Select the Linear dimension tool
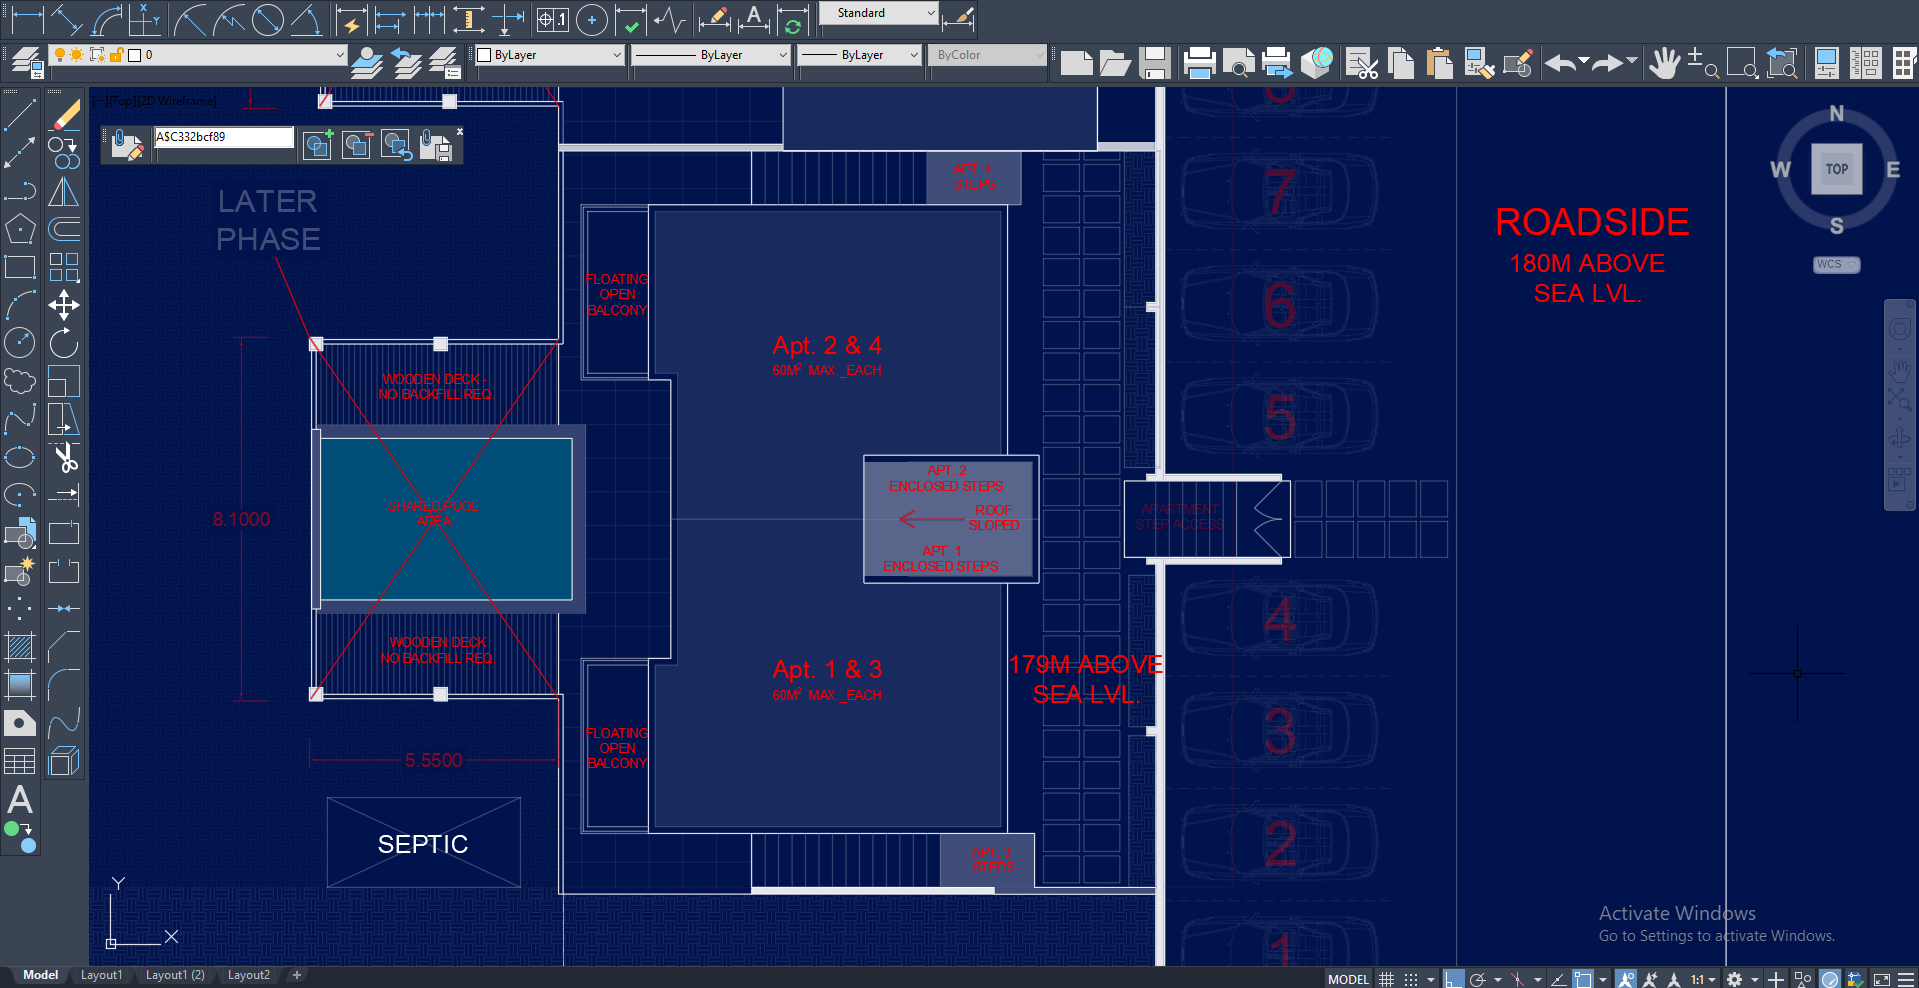 27,19
